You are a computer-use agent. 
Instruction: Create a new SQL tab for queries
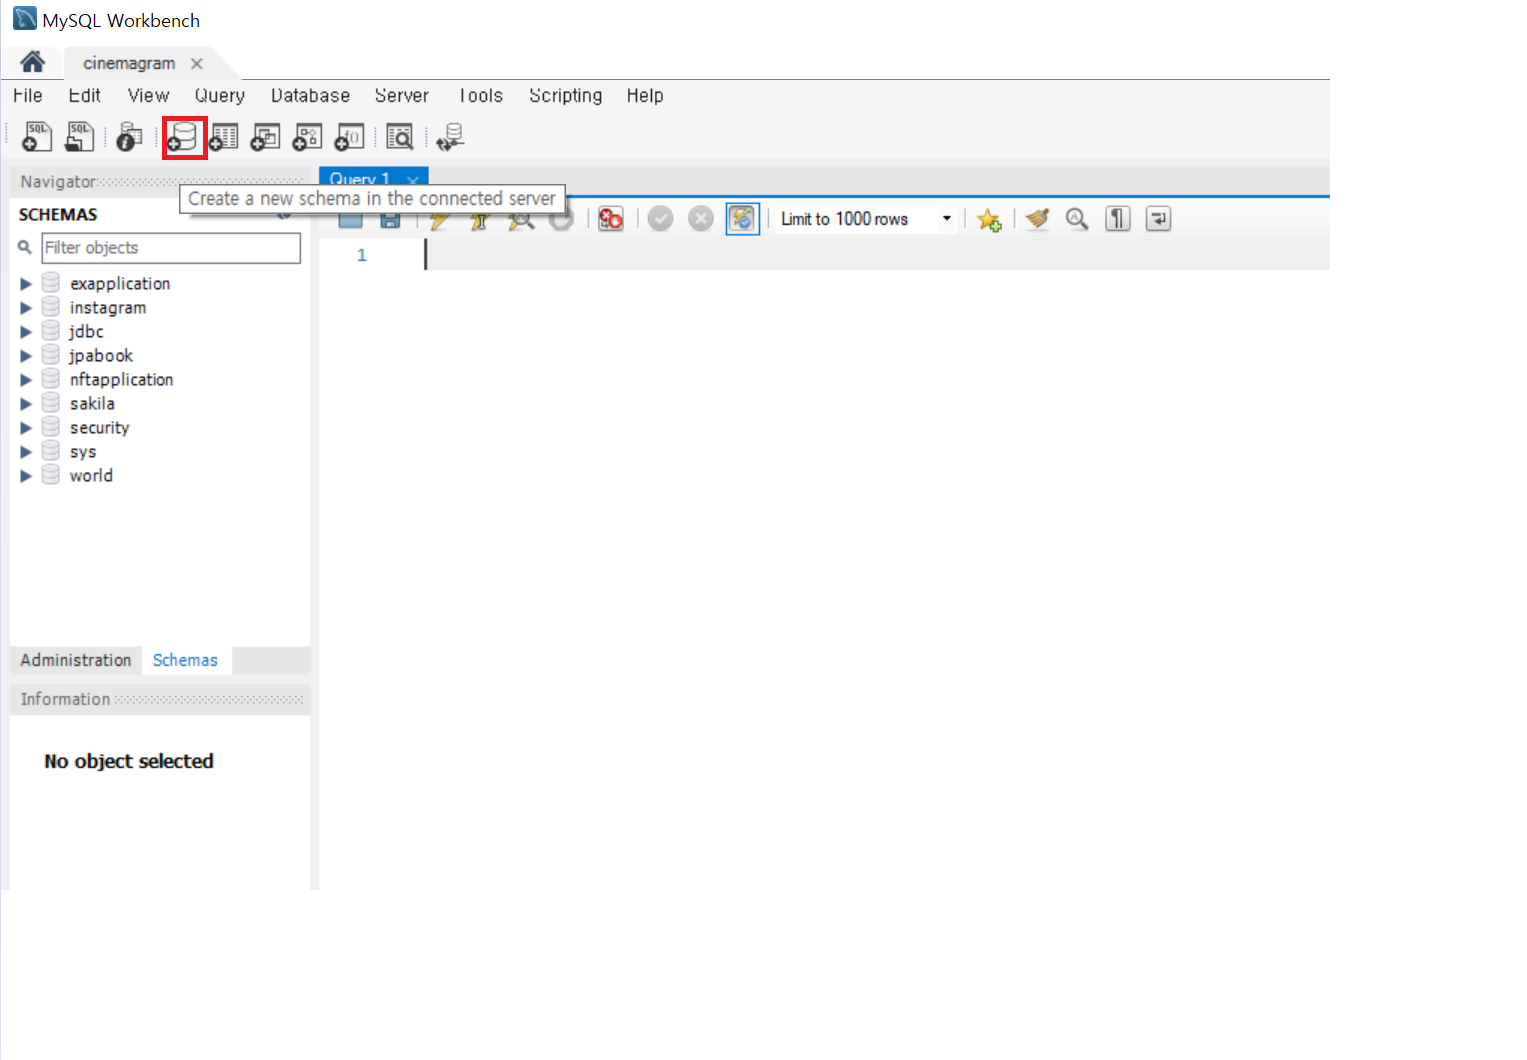click(x=37, y=137)
